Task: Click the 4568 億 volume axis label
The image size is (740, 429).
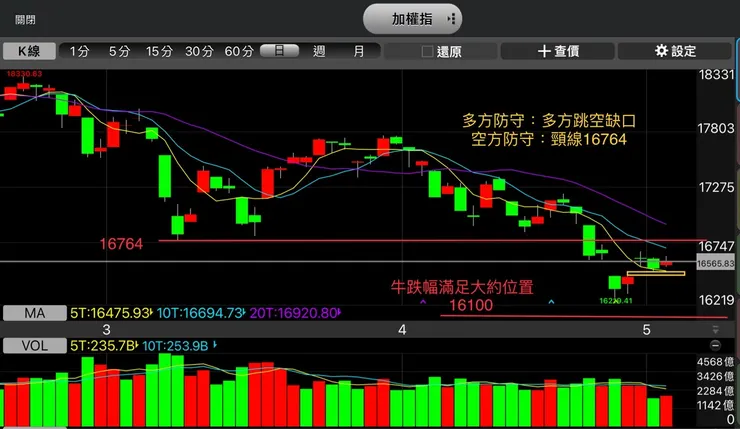Action: (x=715, y=362)
